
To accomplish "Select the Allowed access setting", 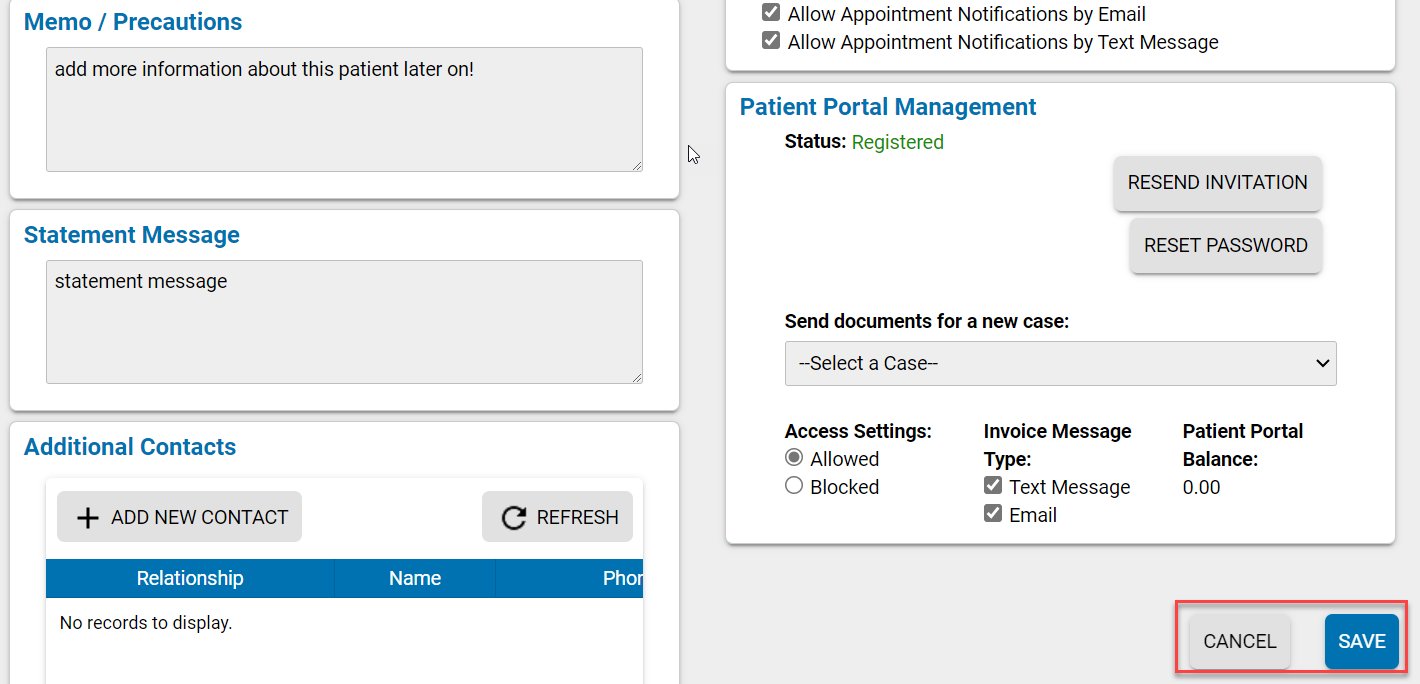I will [x=793, y=457].
